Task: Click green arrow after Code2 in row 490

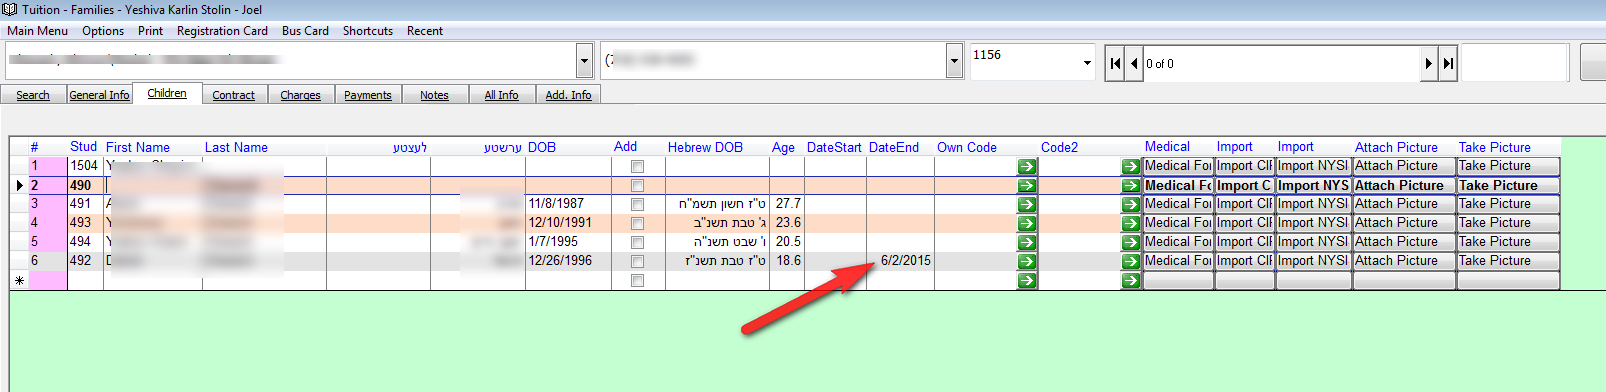Action: click(1131, 185)
